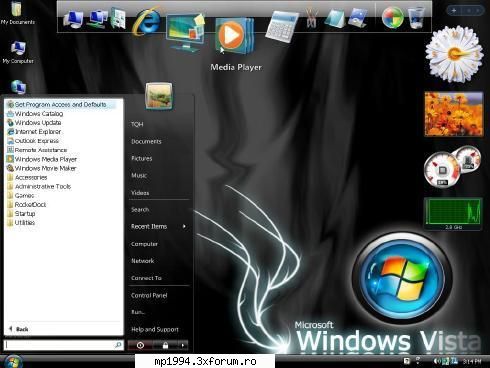Open Documents from Start menu
The image size is (490, 368).
[x=146, y=141]
